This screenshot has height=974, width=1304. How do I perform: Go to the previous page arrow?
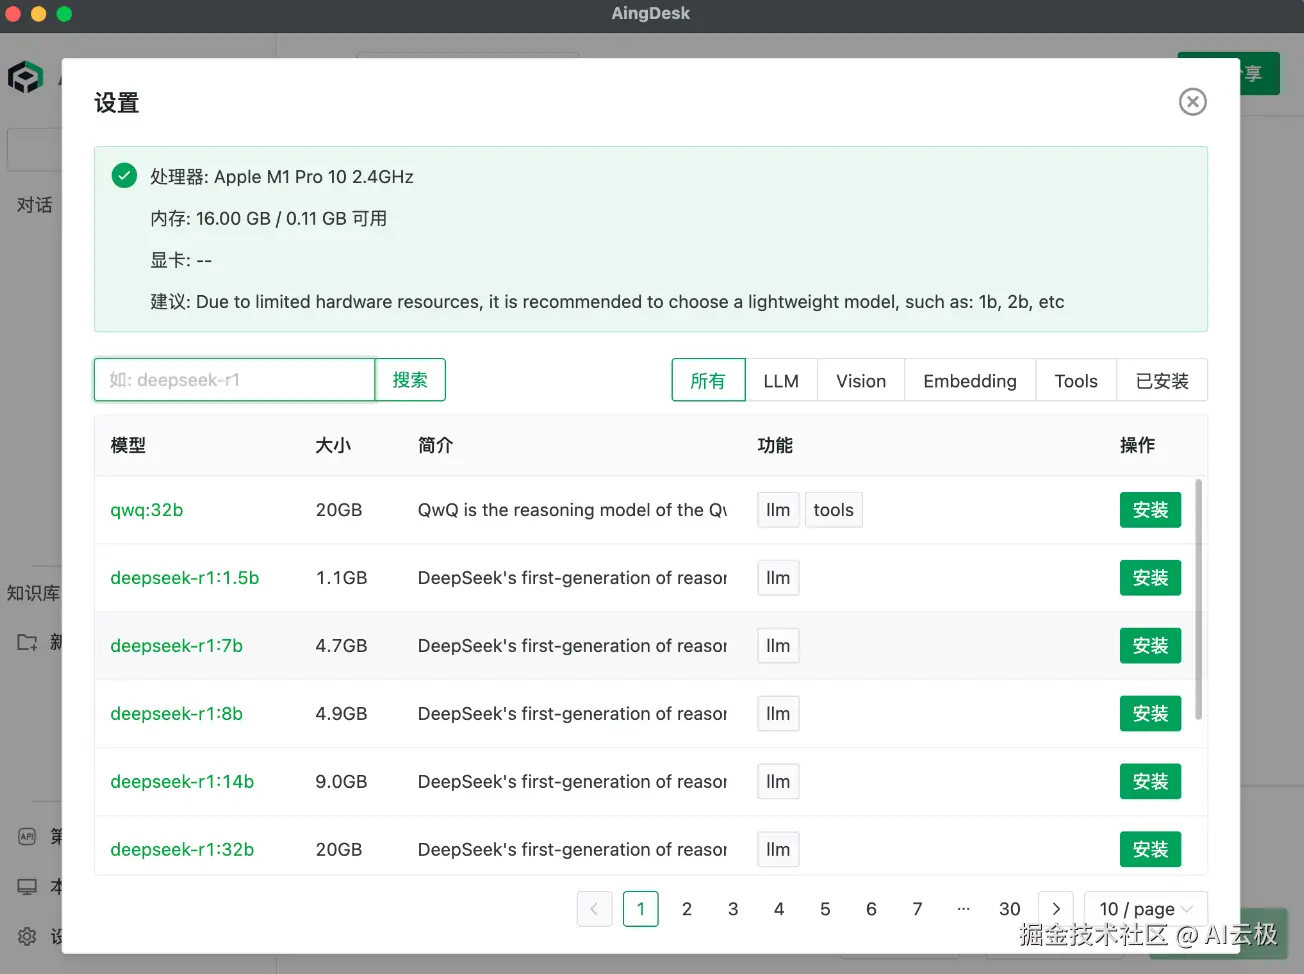[x=594, y=909]
